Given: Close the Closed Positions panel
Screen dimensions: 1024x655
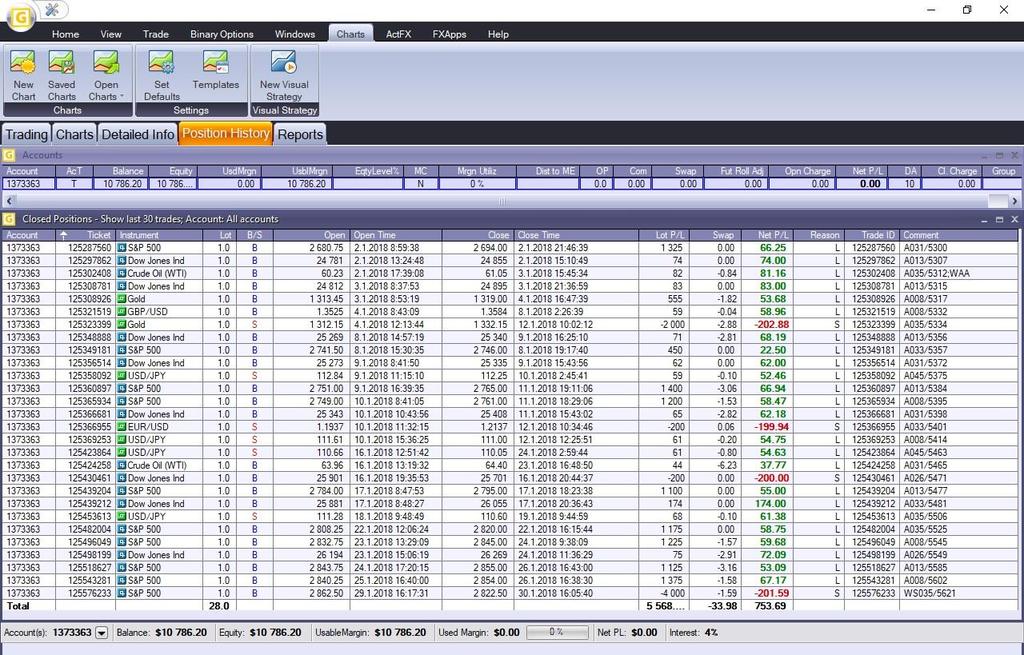Looking at the screenshot, I should tap(1014, 220).
